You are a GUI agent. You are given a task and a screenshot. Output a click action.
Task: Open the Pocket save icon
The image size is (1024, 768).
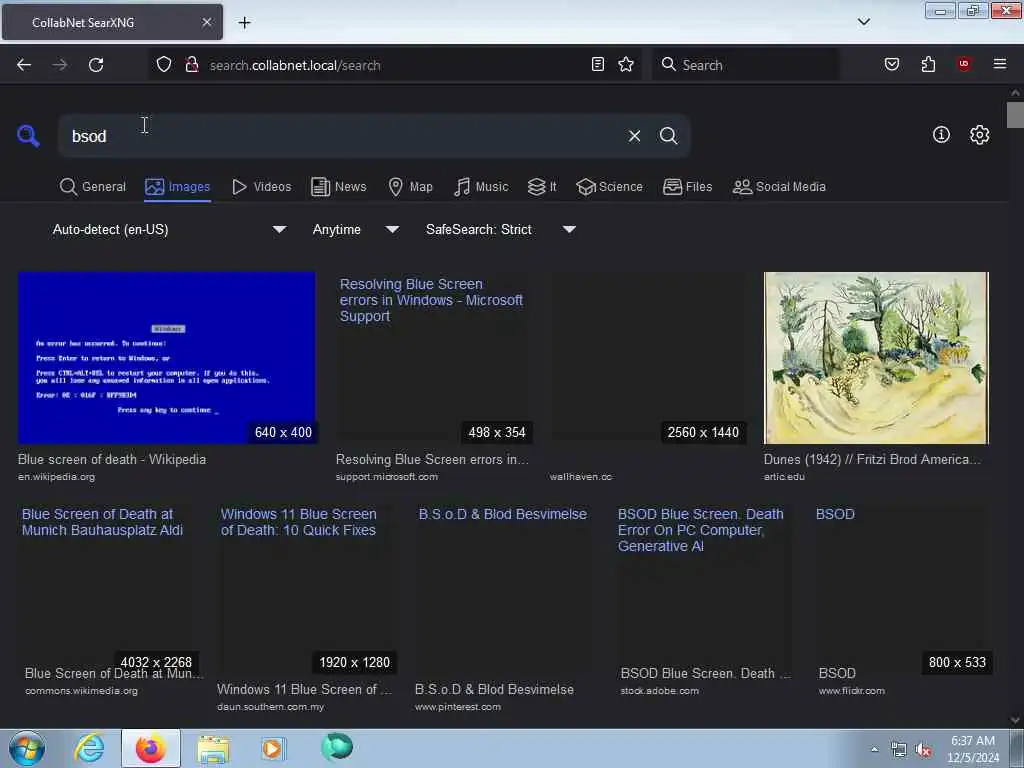(892, 64)
